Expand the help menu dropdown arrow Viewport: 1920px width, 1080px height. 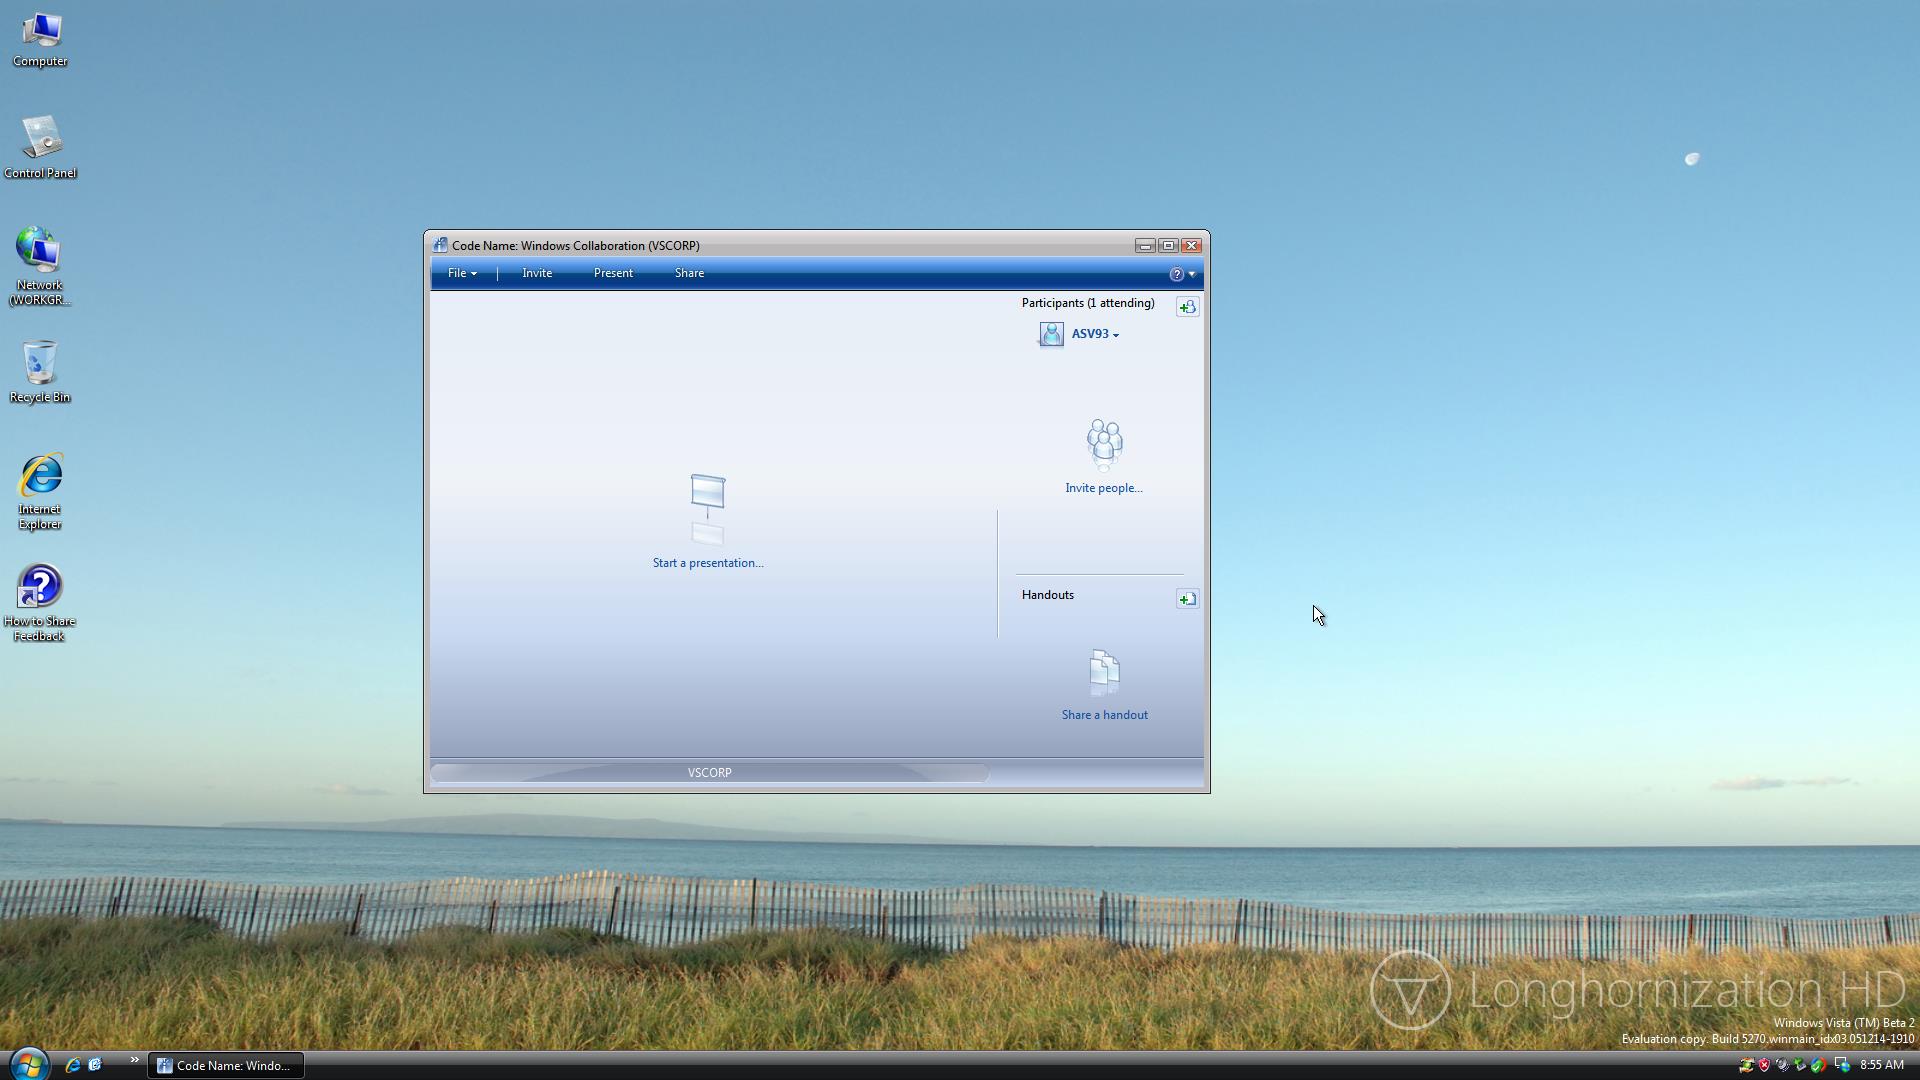[x=1191, y=274]
